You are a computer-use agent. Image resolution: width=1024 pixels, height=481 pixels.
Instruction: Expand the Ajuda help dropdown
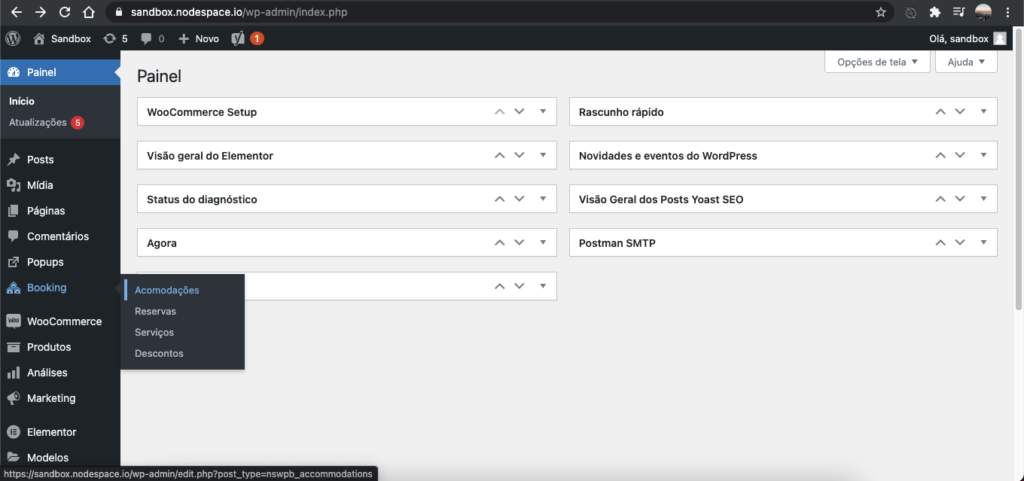click(966, 62)
